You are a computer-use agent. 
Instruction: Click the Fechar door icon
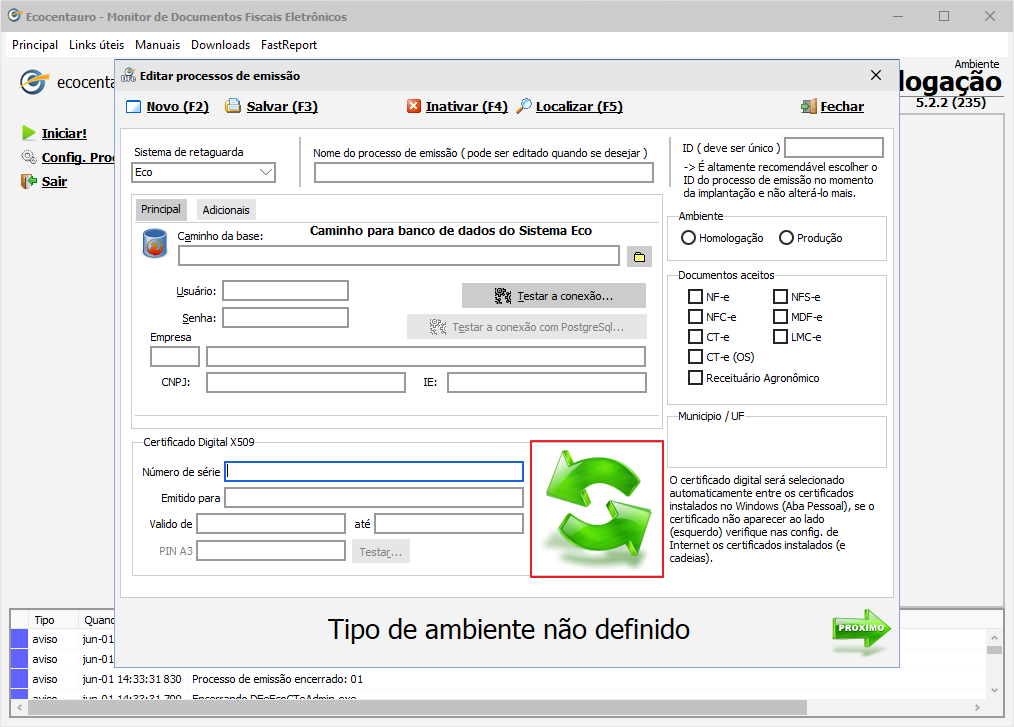(x=808, y=107)
